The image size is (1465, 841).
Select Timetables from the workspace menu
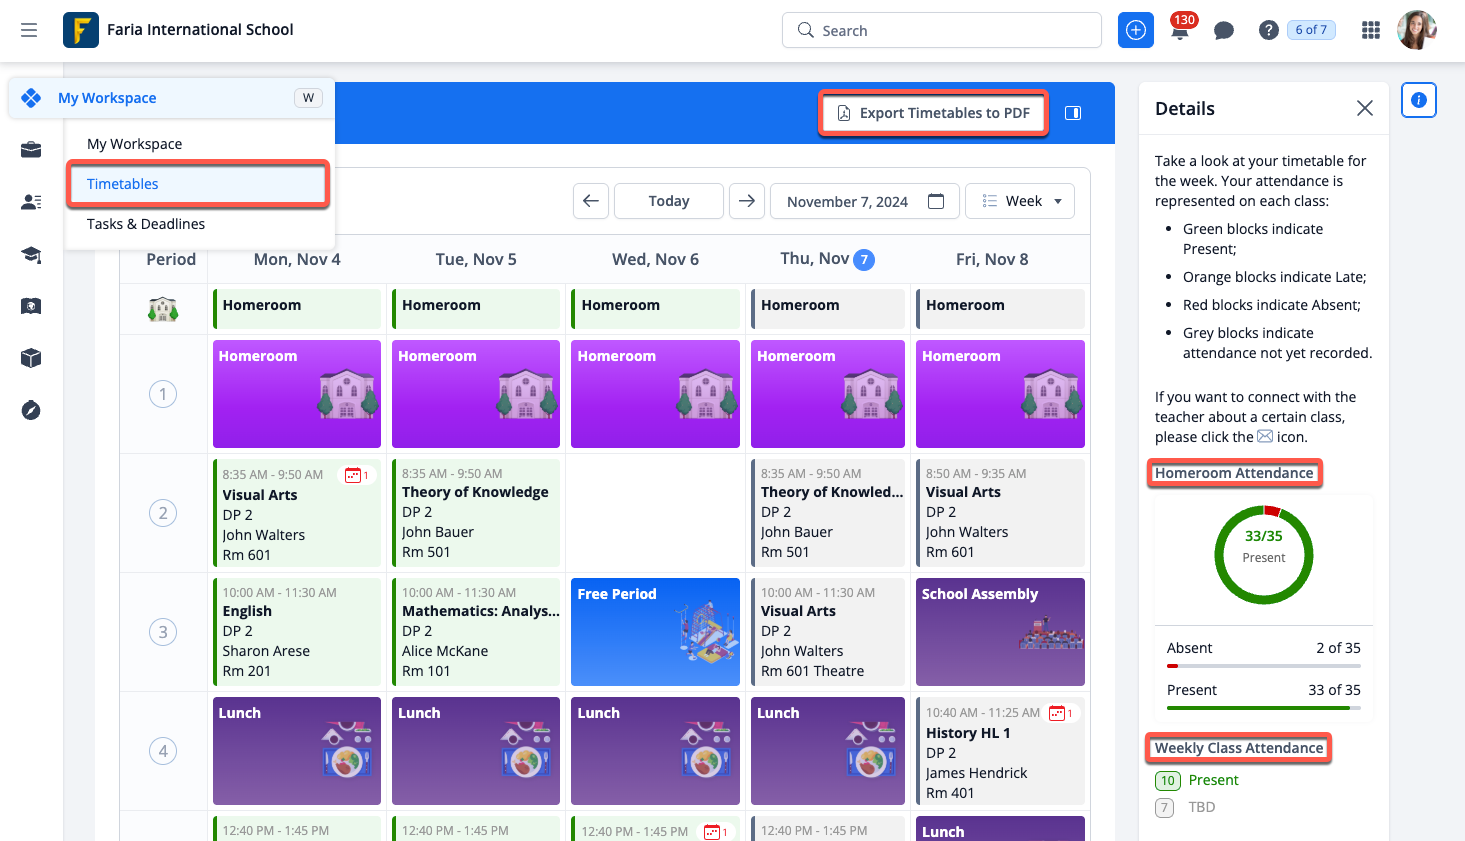pyautogui.click(x=198, y=184)
